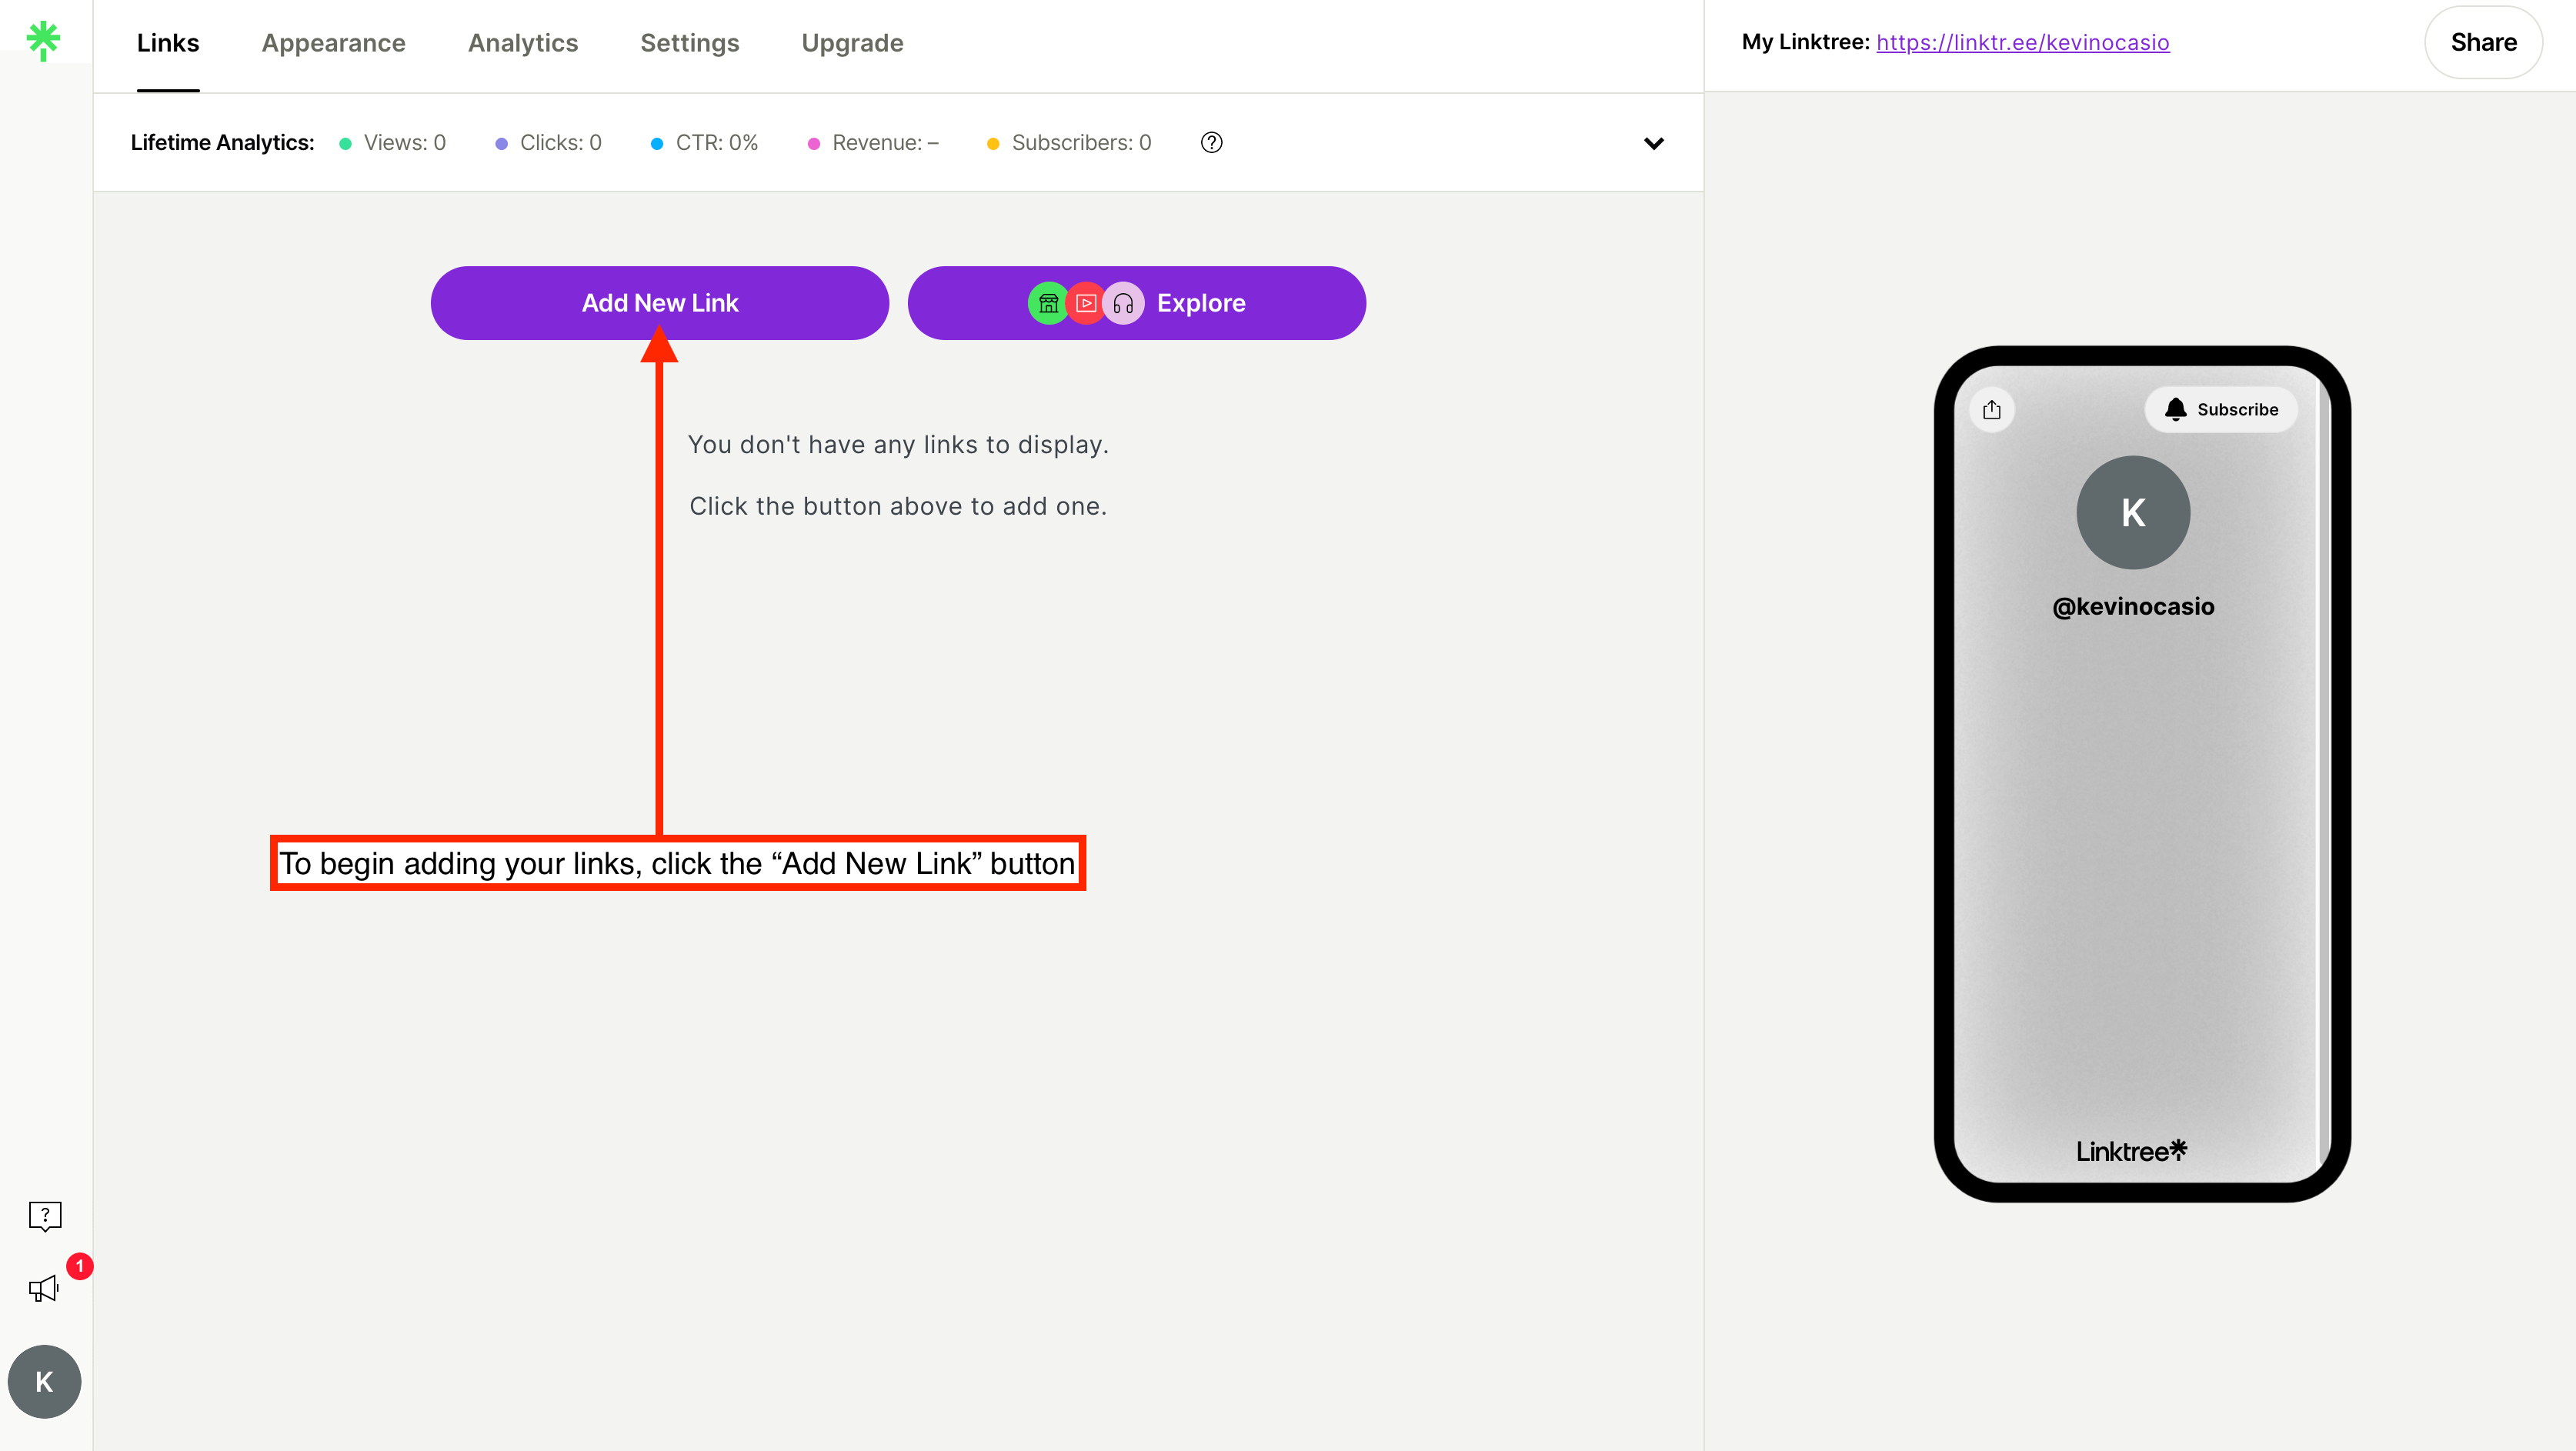The width and height of the screenshot is (2576, 1451).
Task: Click share icon in phone preview
Action: click(1991, 409)
